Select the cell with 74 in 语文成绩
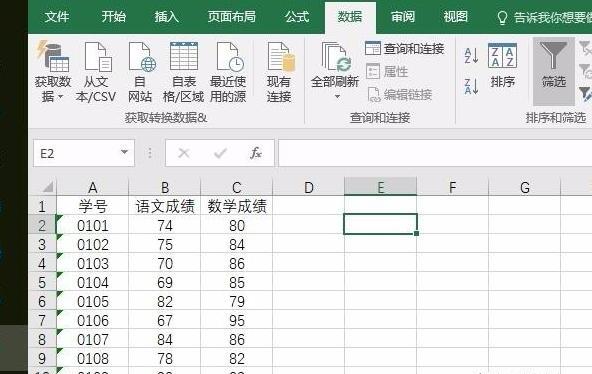Image resolution: width=592 pixels, height=374 pixels. (165, 225)
